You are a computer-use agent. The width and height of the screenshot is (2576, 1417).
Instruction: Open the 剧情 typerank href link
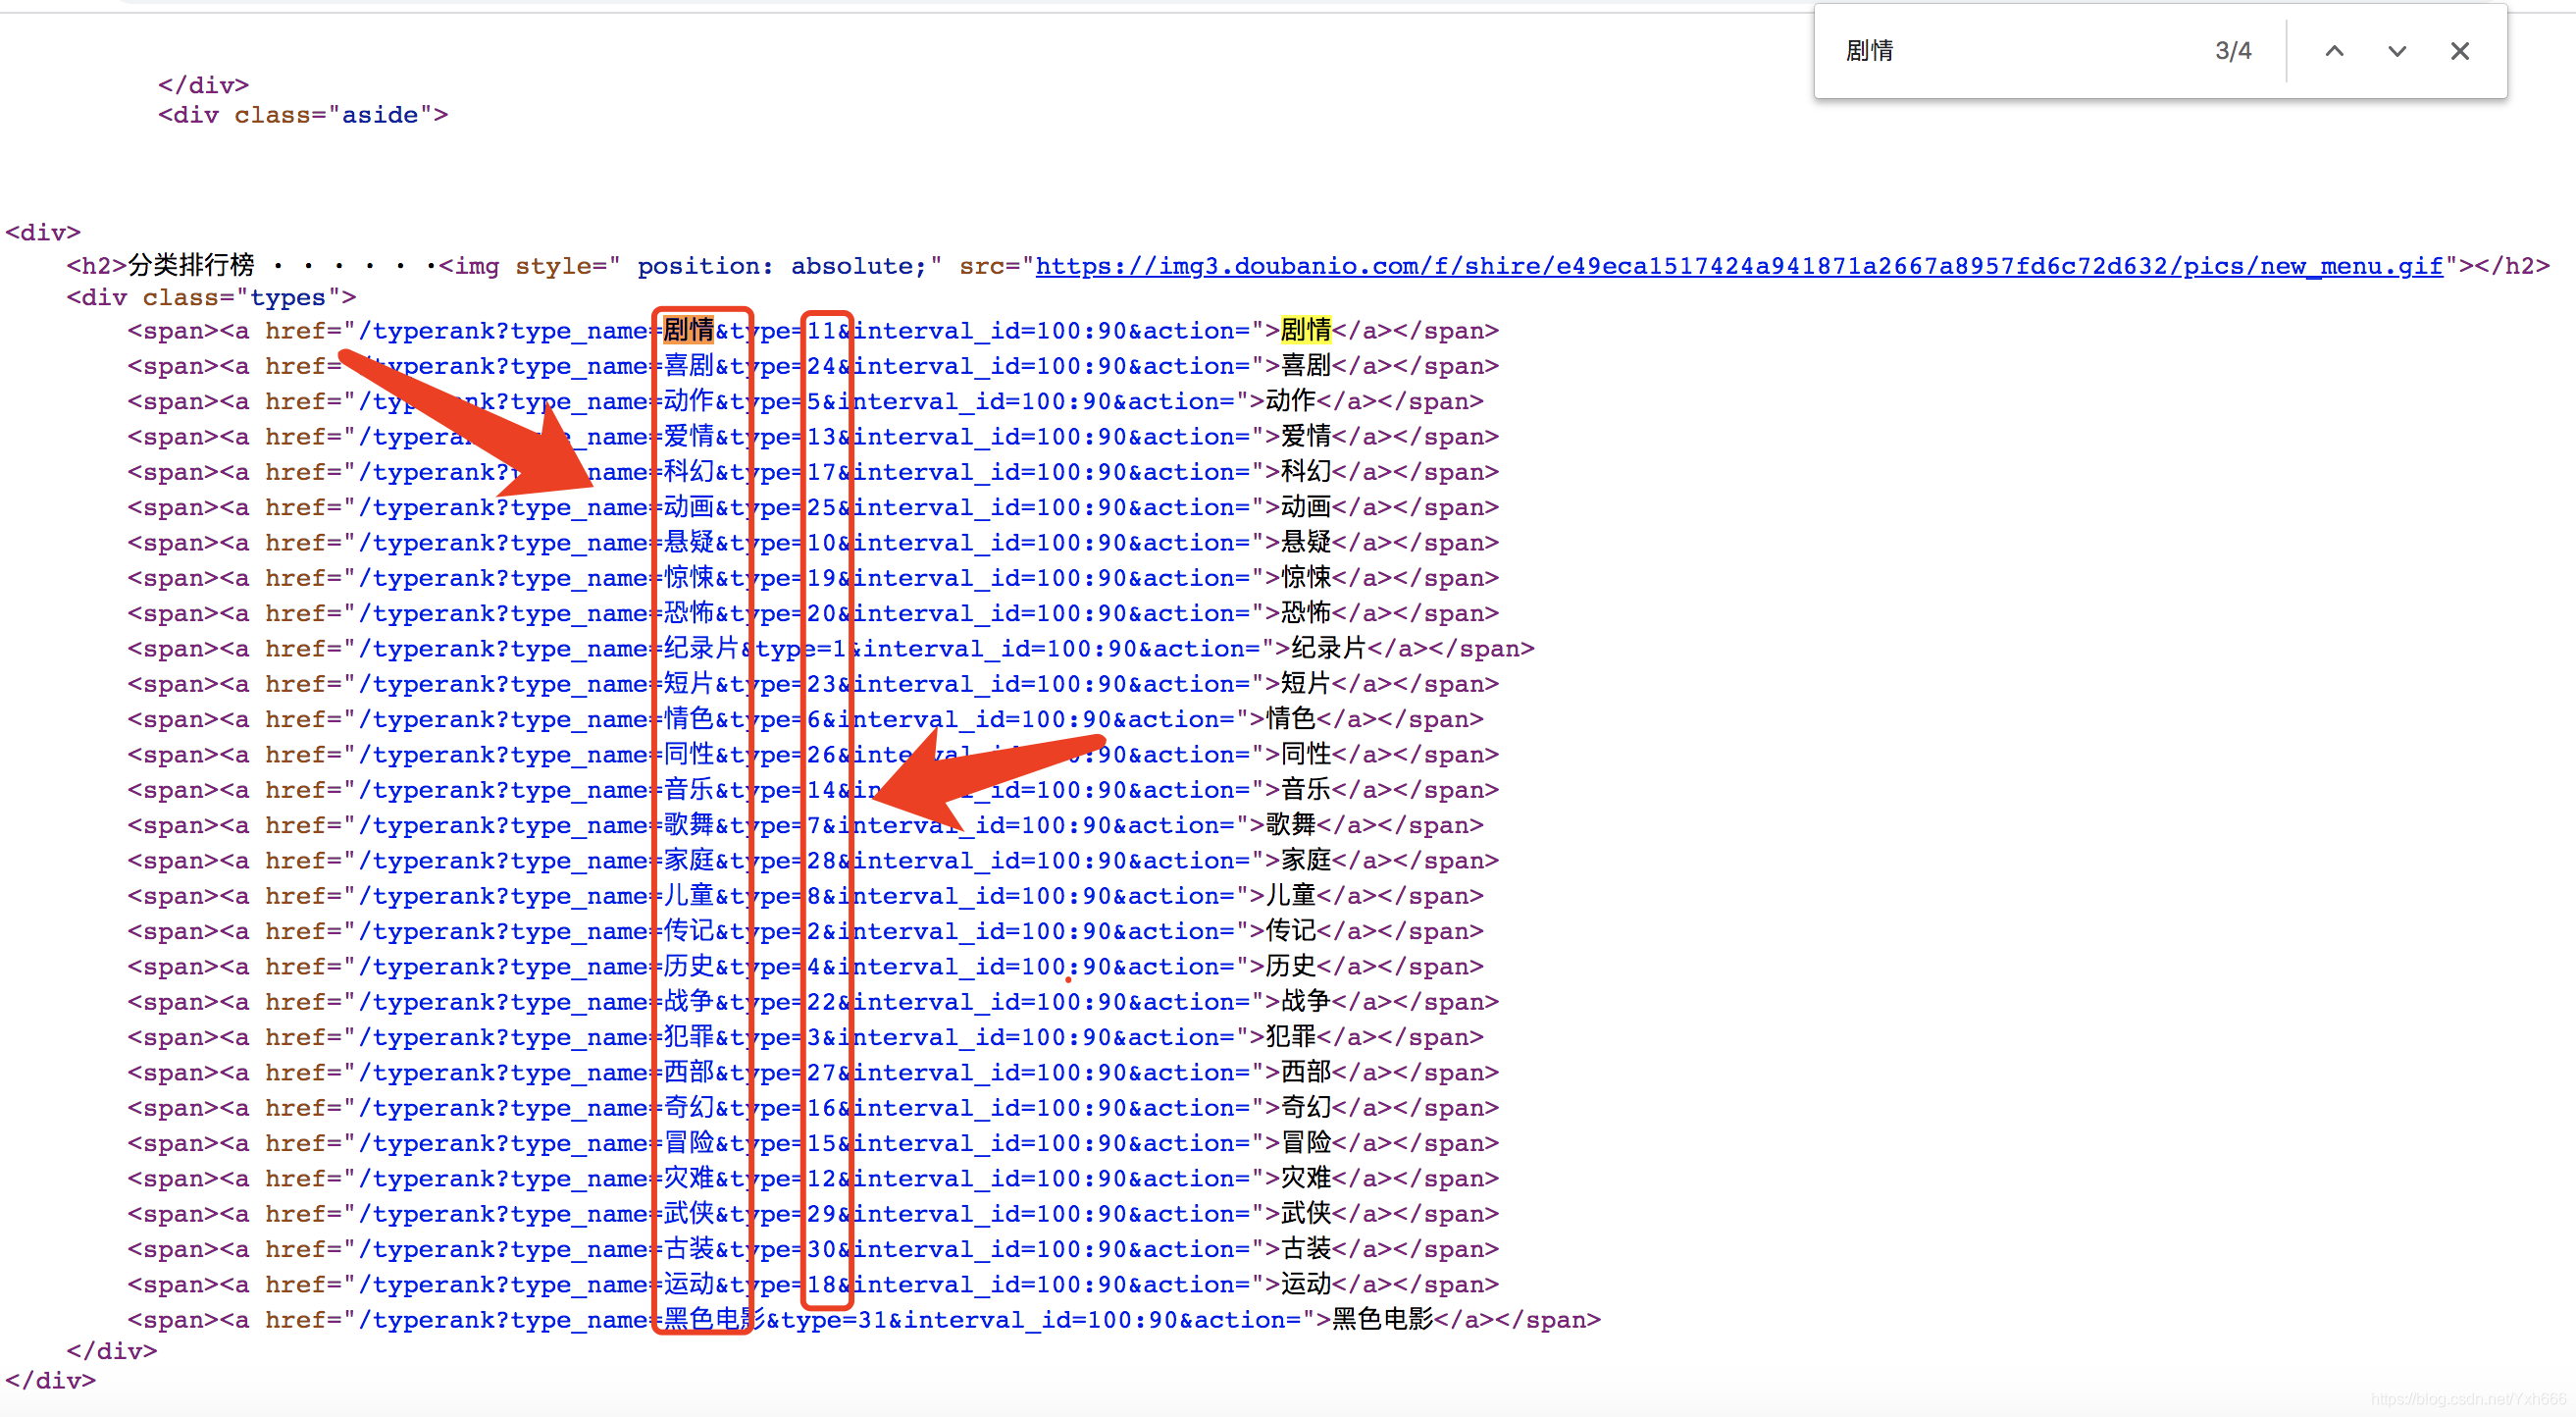[804, 331]
